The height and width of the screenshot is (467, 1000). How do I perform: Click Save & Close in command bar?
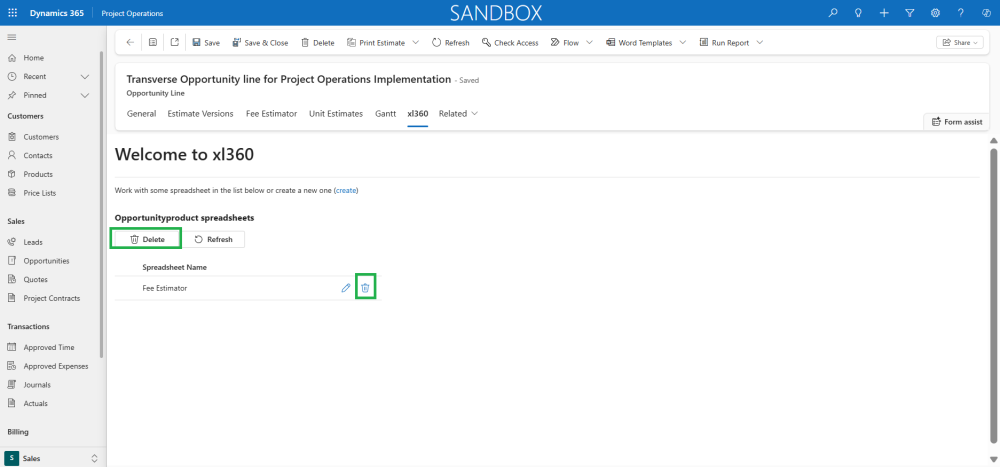[x=260, y=43]
